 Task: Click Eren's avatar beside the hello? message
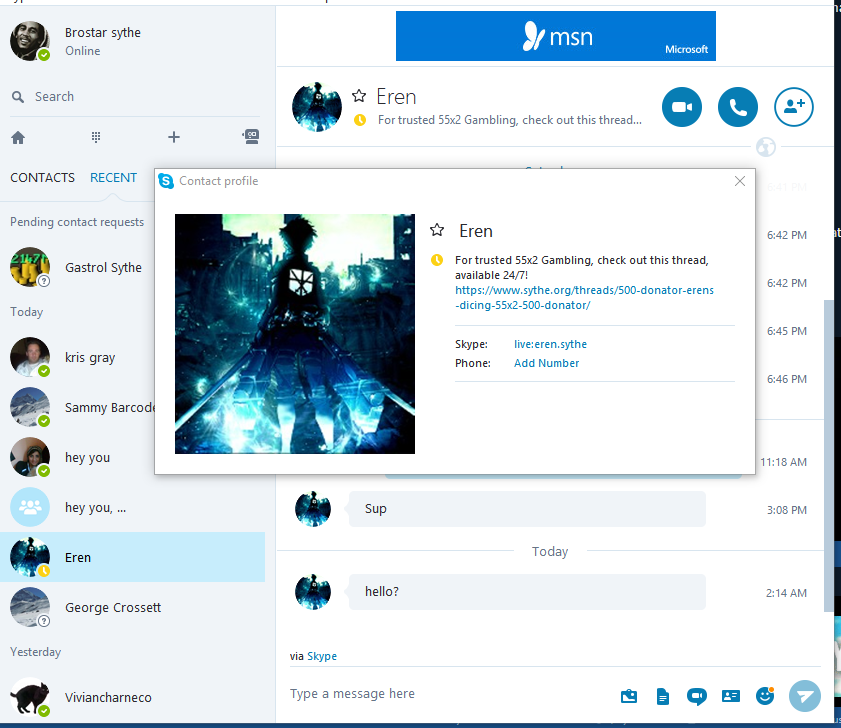[313, 592]
